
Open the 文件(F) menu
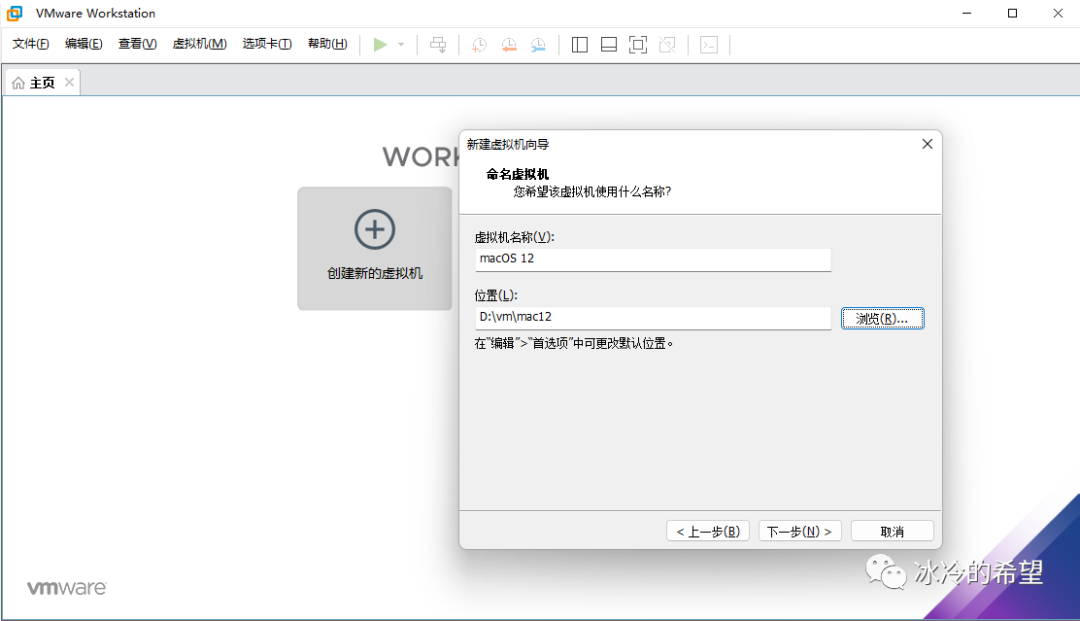(30, 44)
